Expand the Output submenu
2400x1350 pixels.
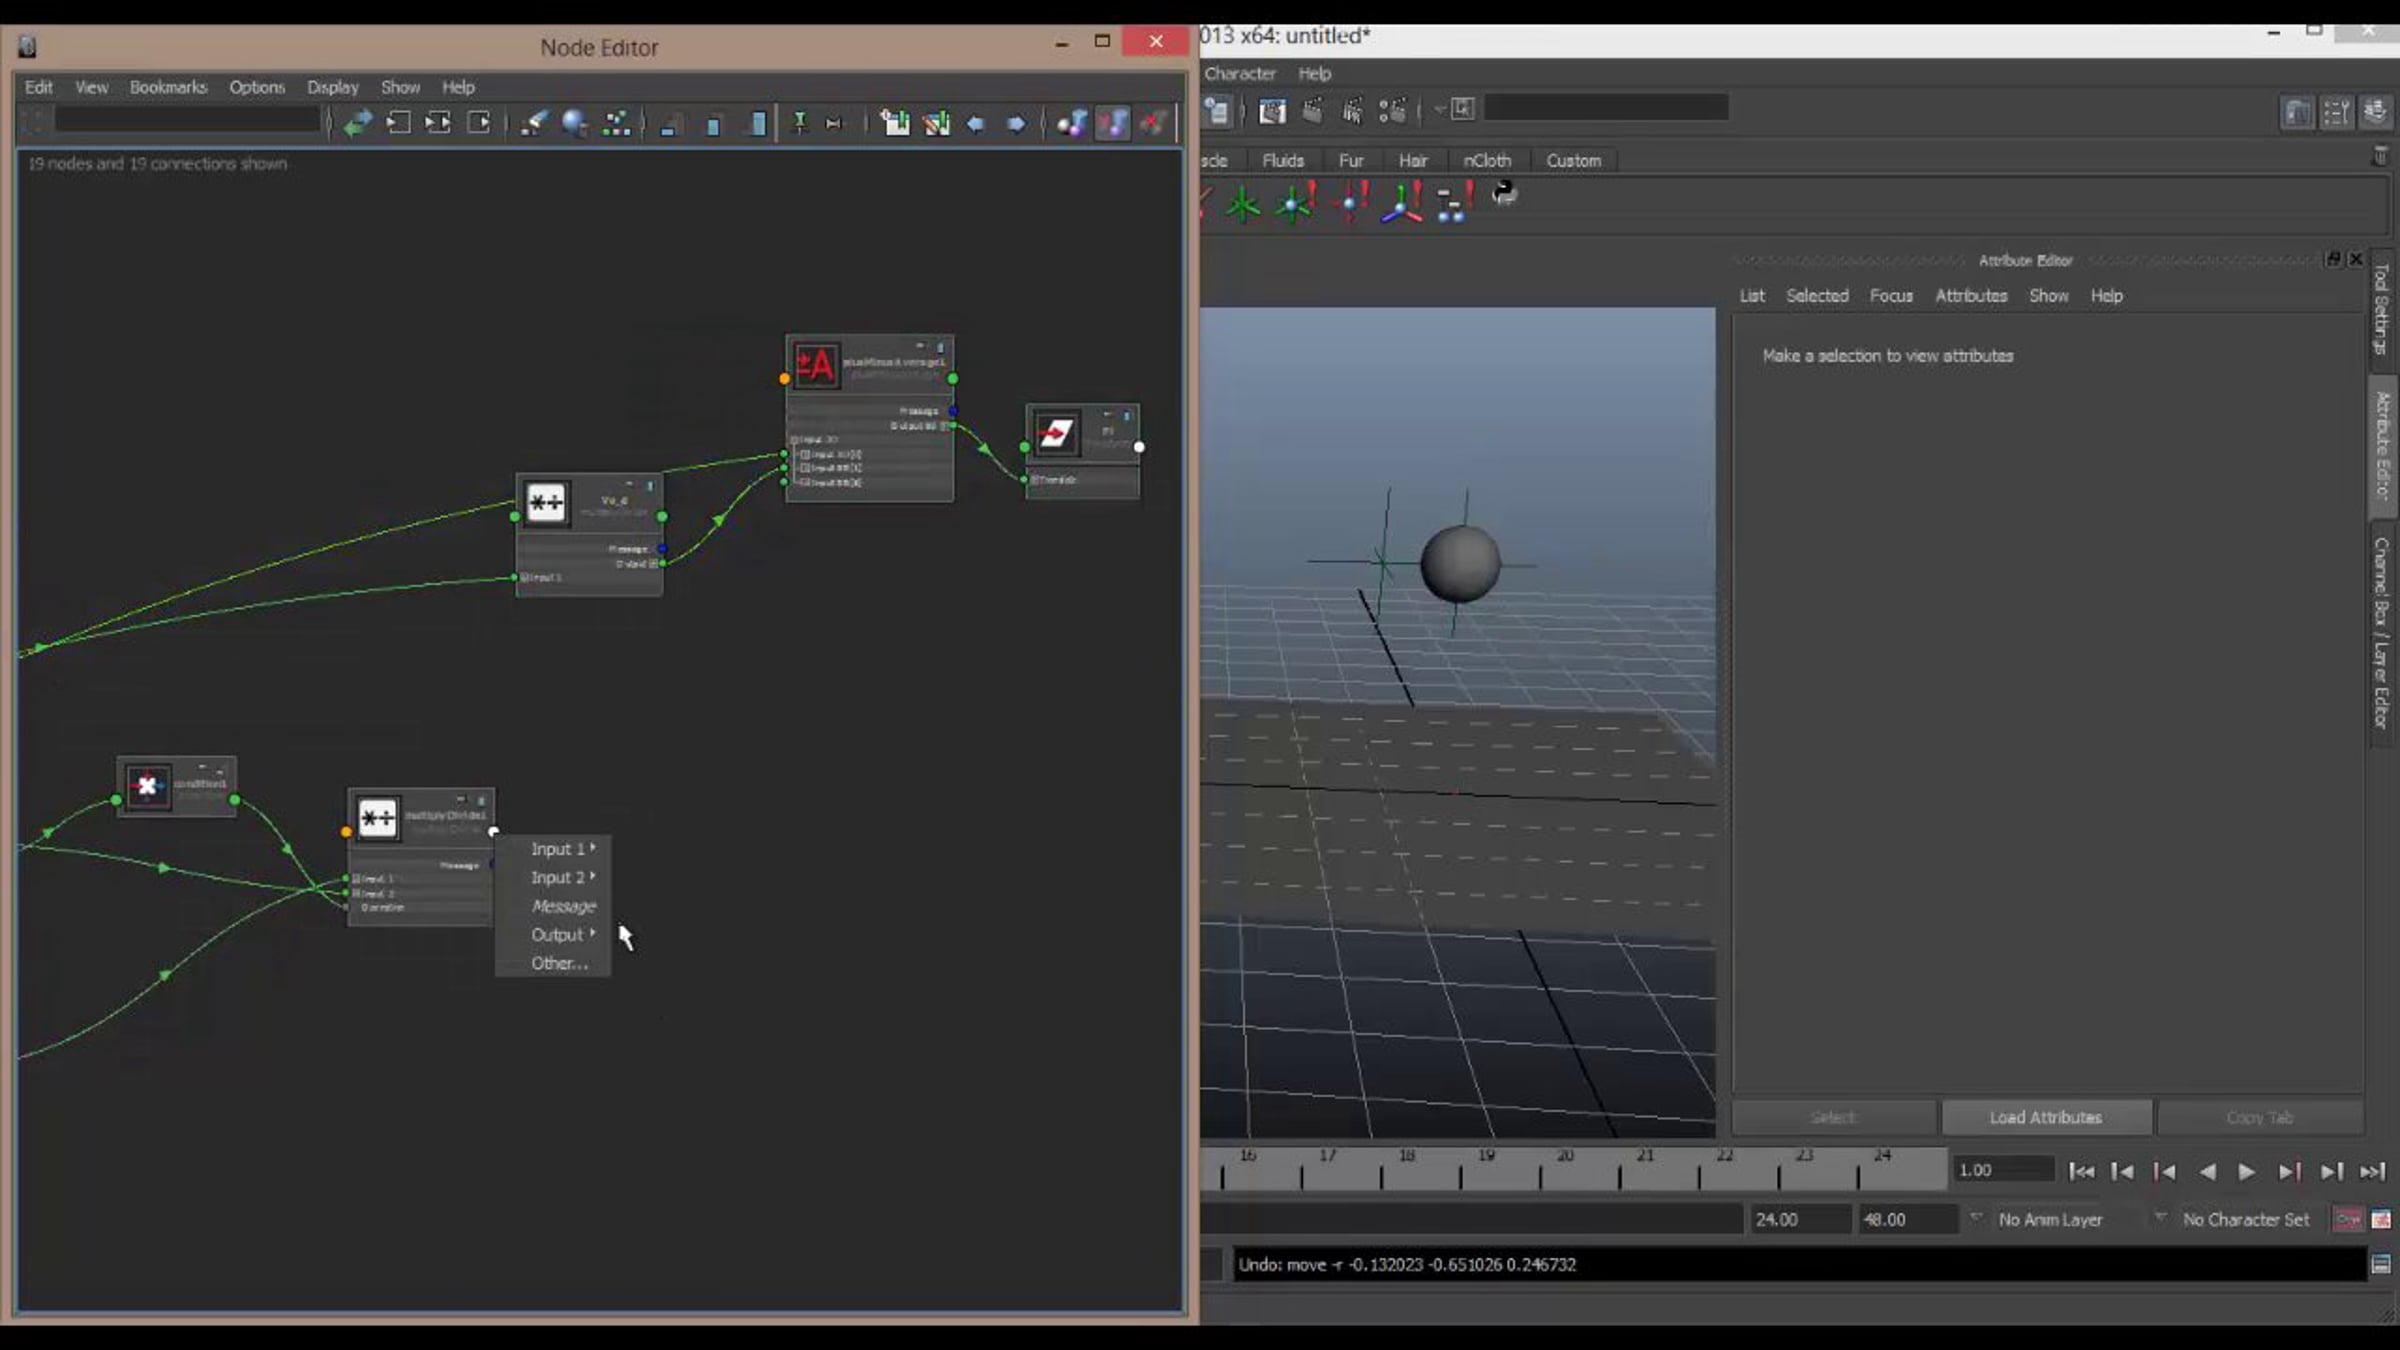tap(554, 934)
